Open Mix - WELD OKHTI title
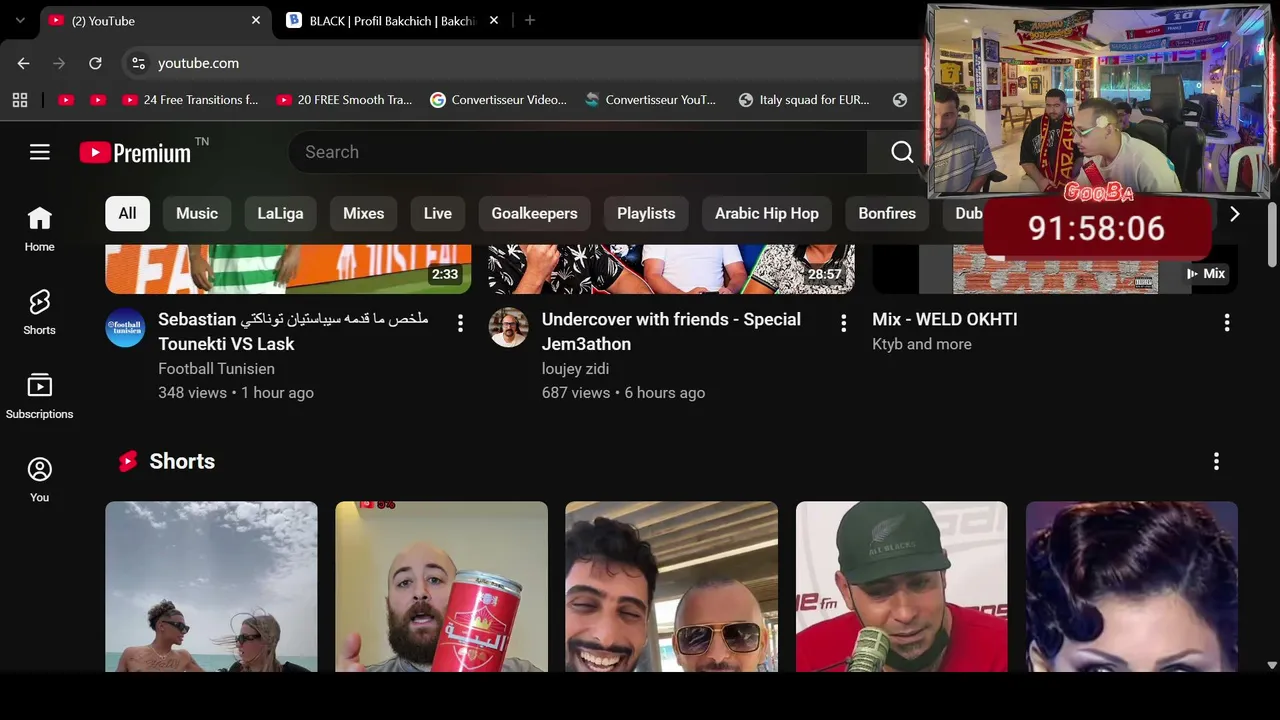Image resolution: width=1280 pixels, height=720 pixels. (945, 319)
